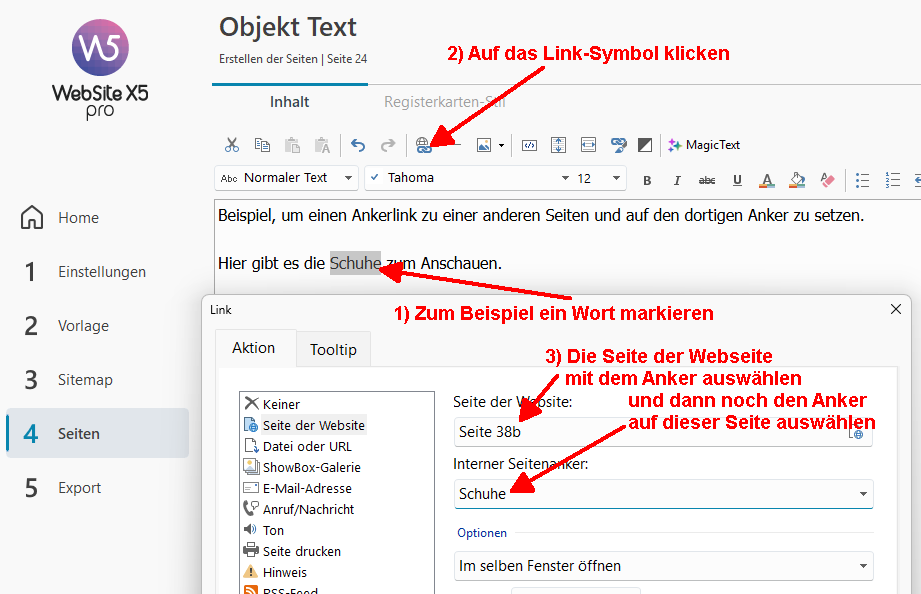Click the Seite der Website input field

point(663,432)
